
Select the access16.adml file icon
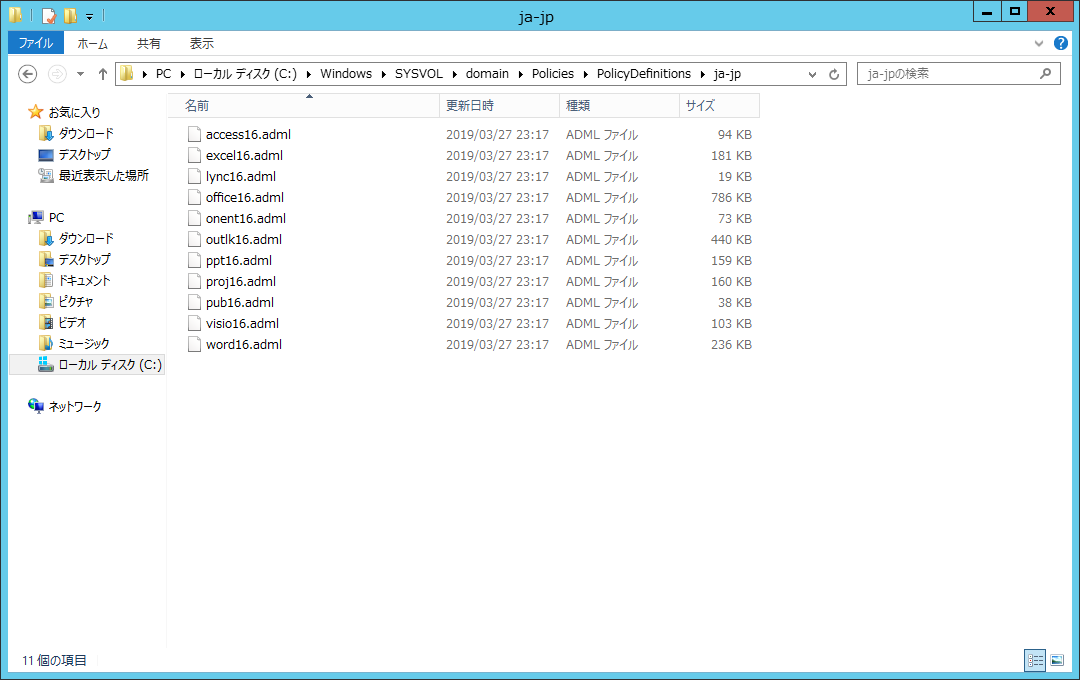coord(194,134)
